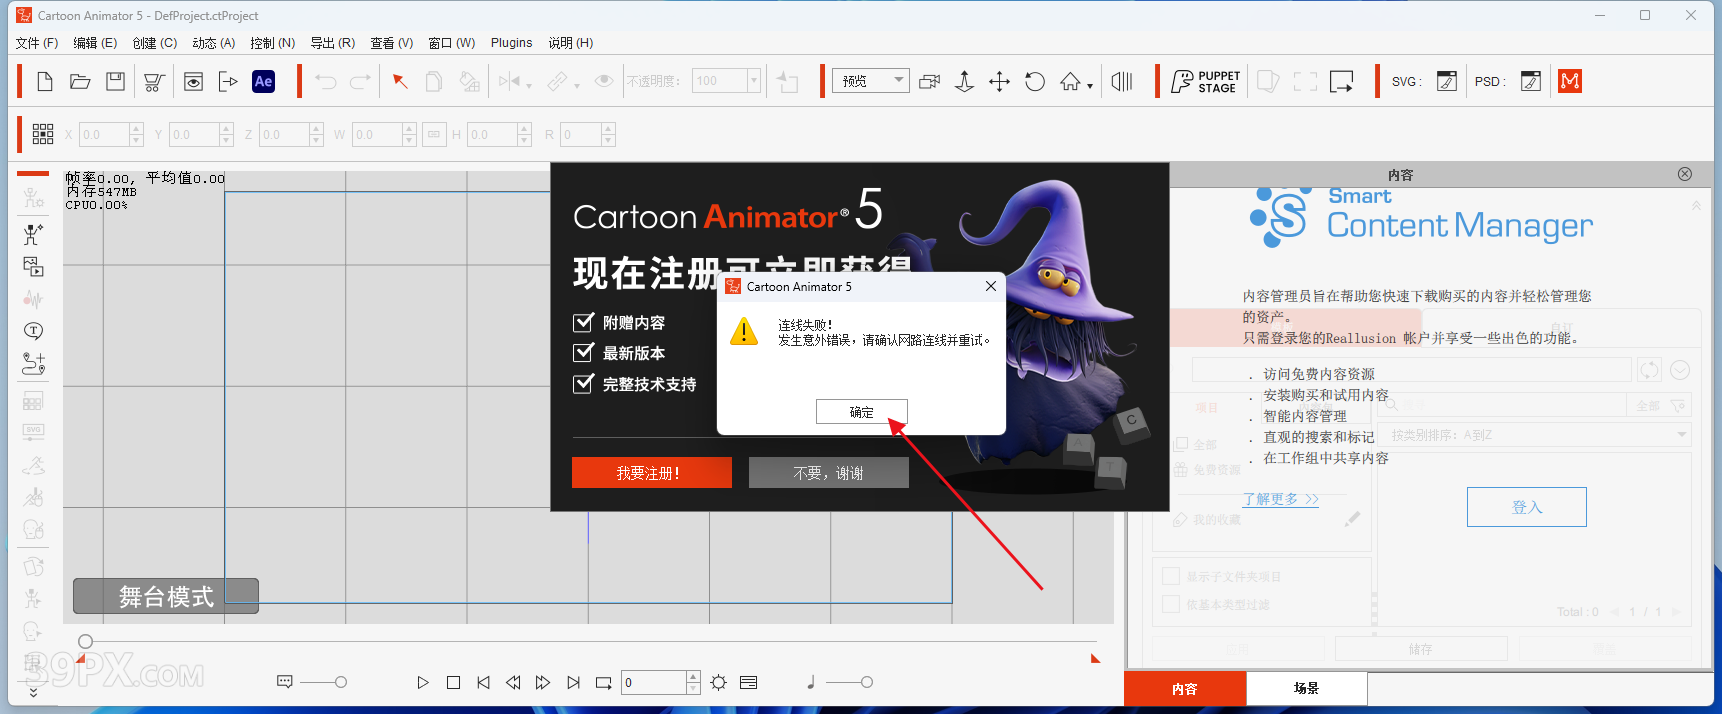The height and width of the screenshot is (714, 1722).
Task: Click the After Effects export icon
Action: 263,82
